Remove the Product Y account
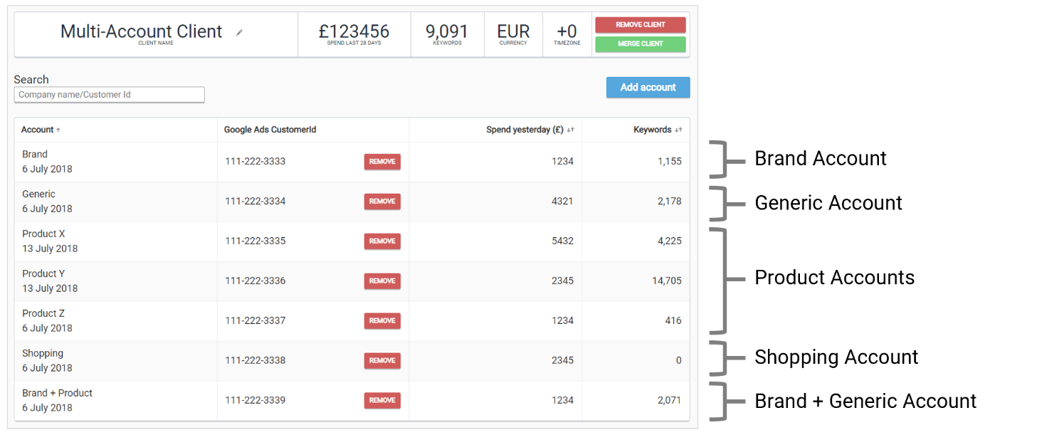Viewport: 1063px width, 433px height. point(382,281)
